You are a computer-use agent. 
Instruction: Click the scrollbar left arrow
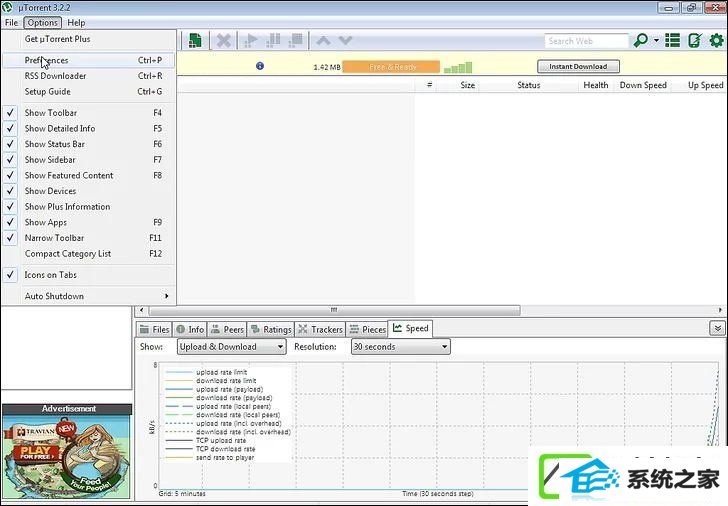[x=142, y=310]
